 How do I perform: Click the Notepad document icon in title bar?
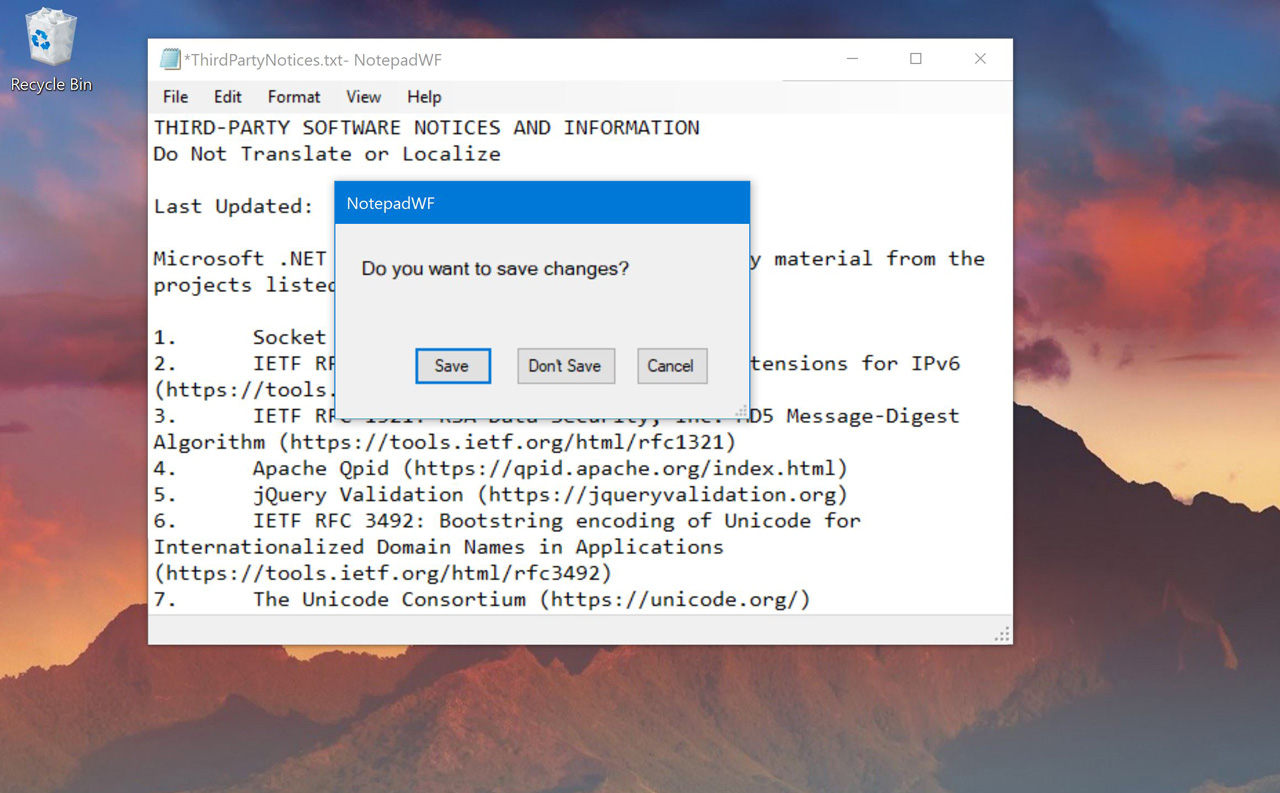click(170, 60)
